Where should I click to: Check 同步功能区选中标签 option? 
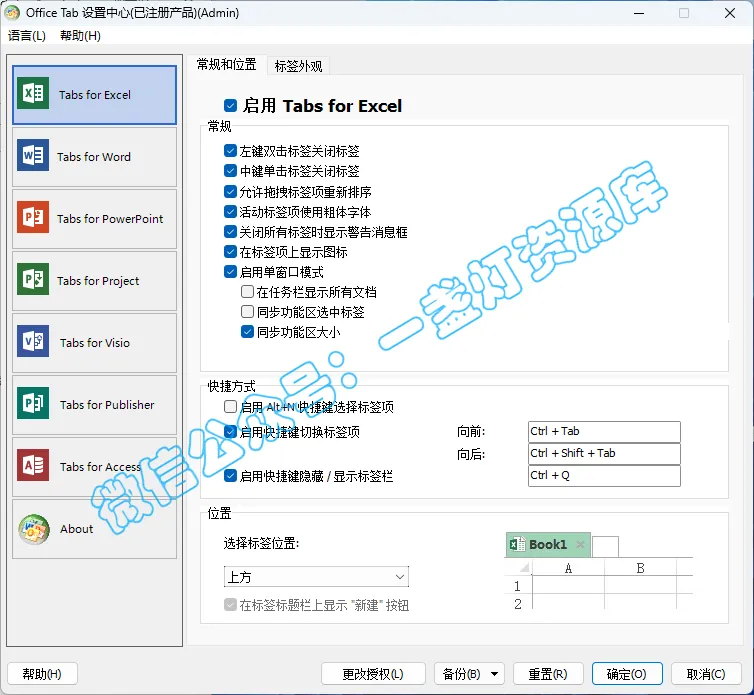tap(247, 312)
